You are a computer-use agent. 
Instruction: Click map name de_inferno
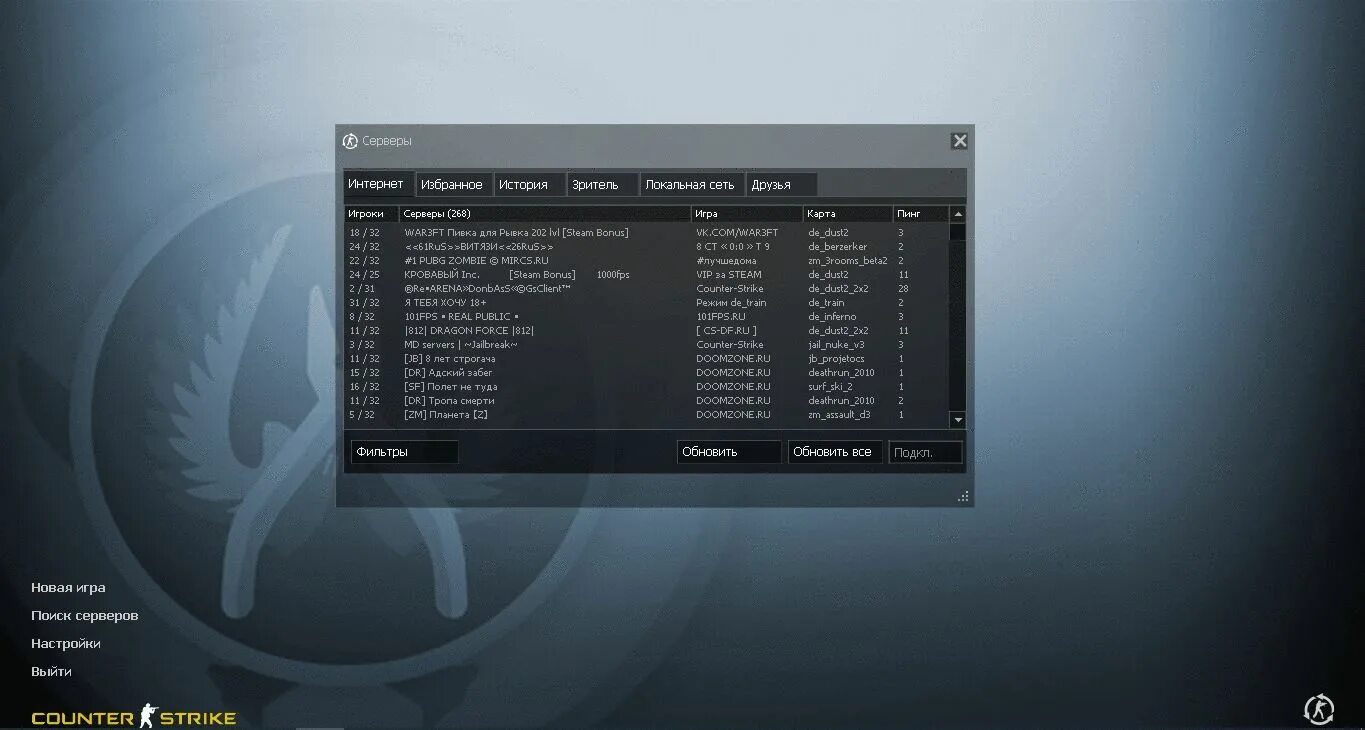pos(832,317)
